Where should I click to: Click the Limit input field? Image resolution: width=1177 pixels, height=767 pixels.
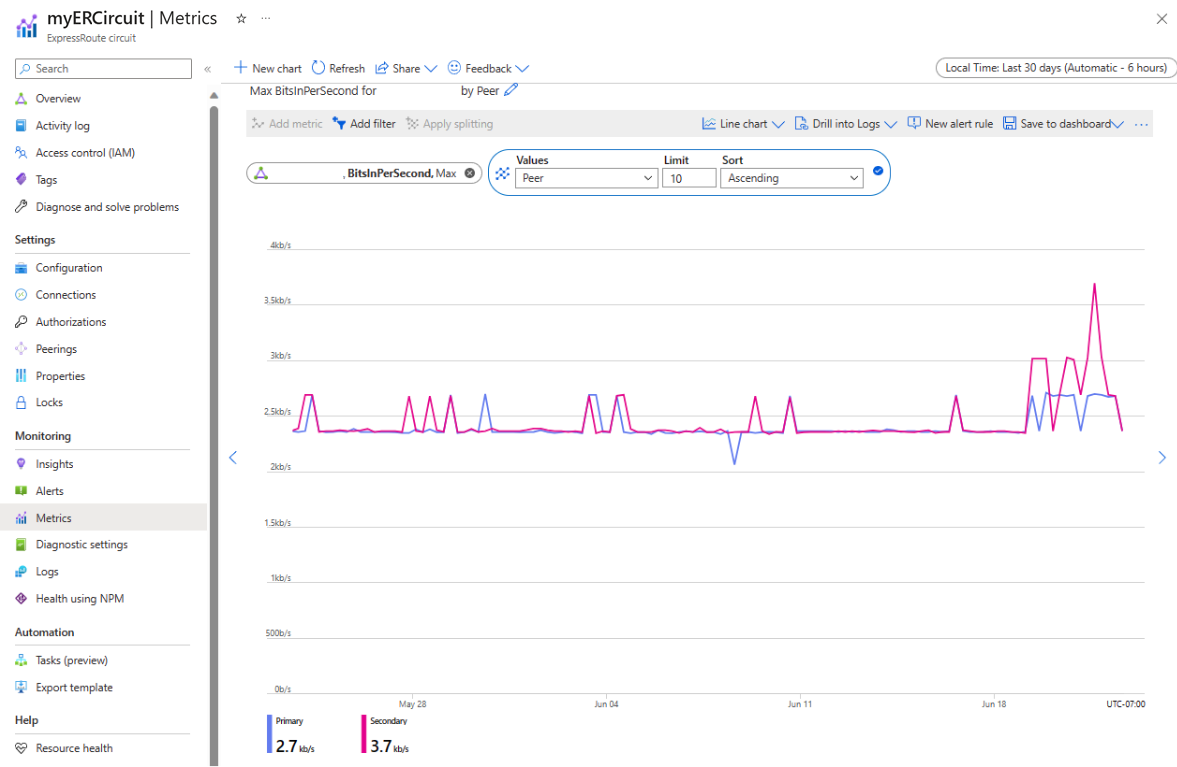[689, 179]
